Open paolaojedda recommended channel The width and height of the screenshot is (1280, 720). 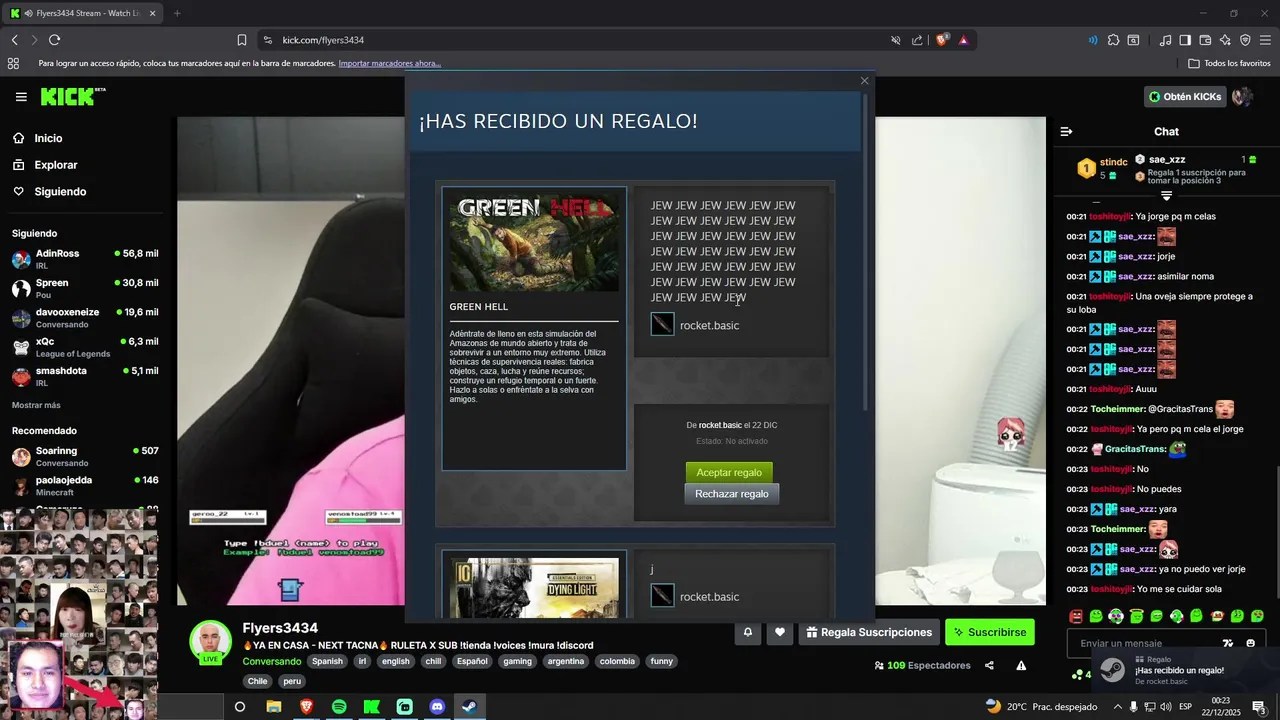[85, 486]
